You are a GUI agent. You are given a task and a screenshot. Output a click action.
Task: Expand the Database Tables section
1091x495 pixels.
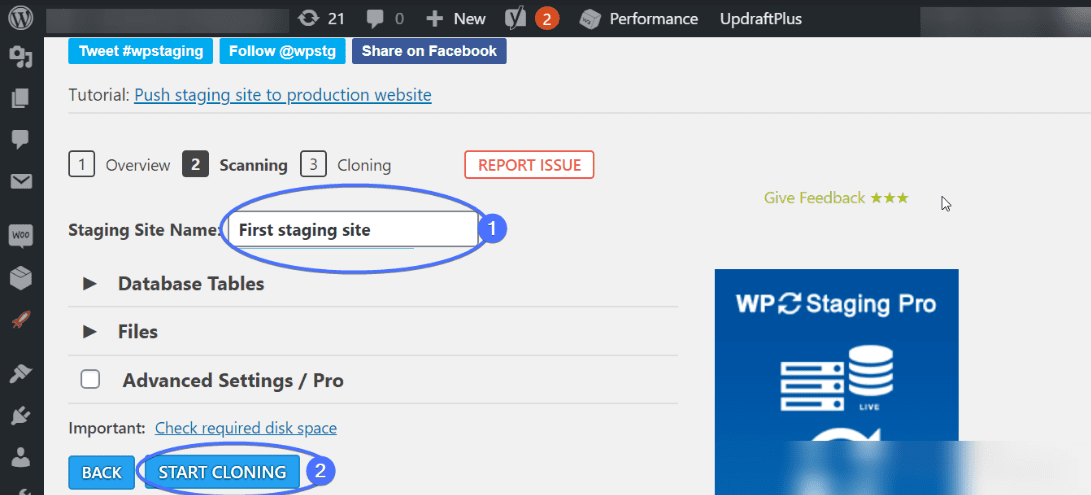click(173, 283)
